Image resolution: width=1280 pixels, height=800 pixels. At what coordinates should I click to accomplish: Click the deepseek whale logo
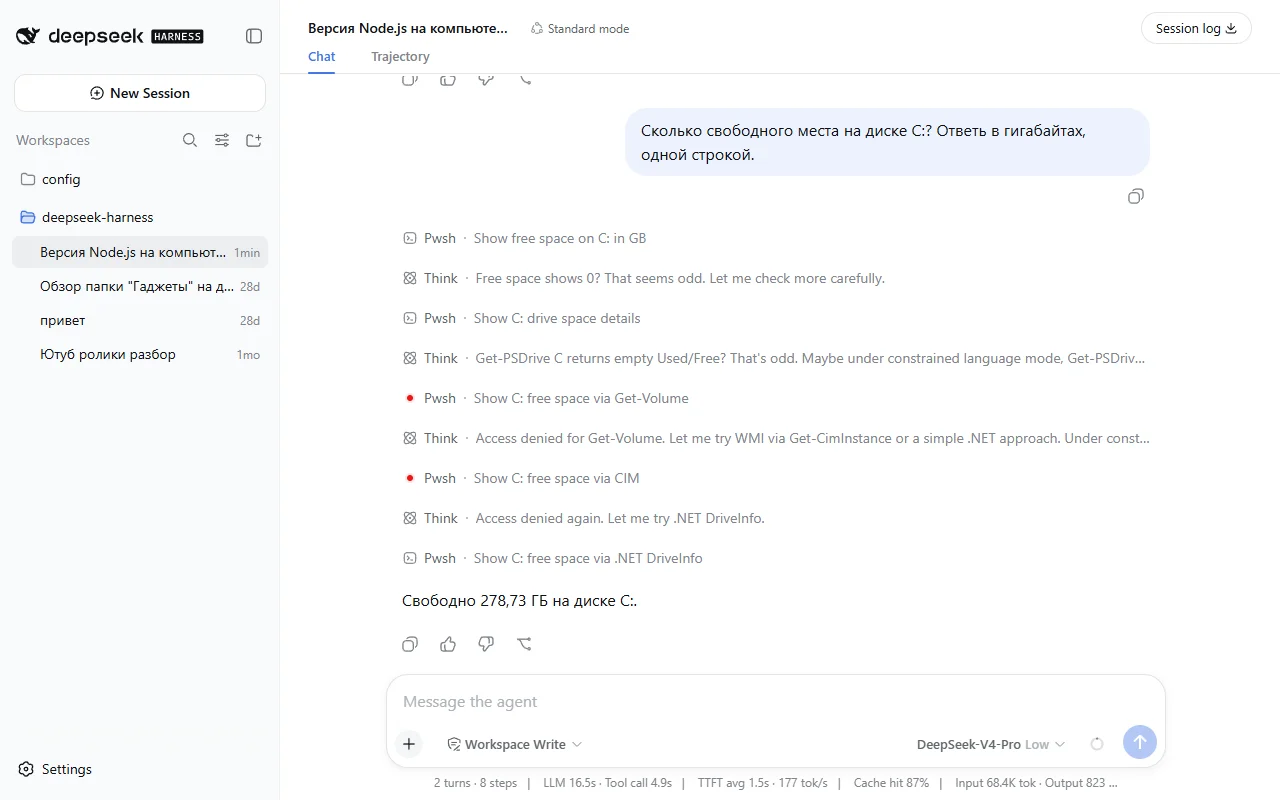pyautogui.click(x=29, y=36)
